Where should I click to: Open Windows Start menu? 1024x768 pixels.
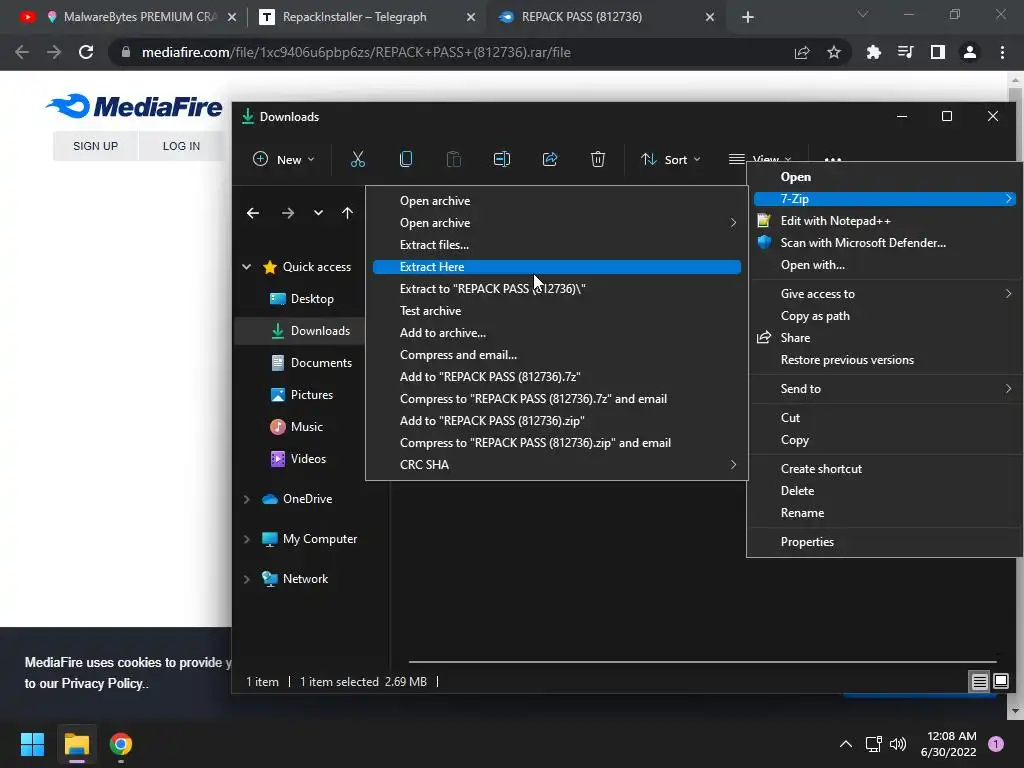click(32, 744)
